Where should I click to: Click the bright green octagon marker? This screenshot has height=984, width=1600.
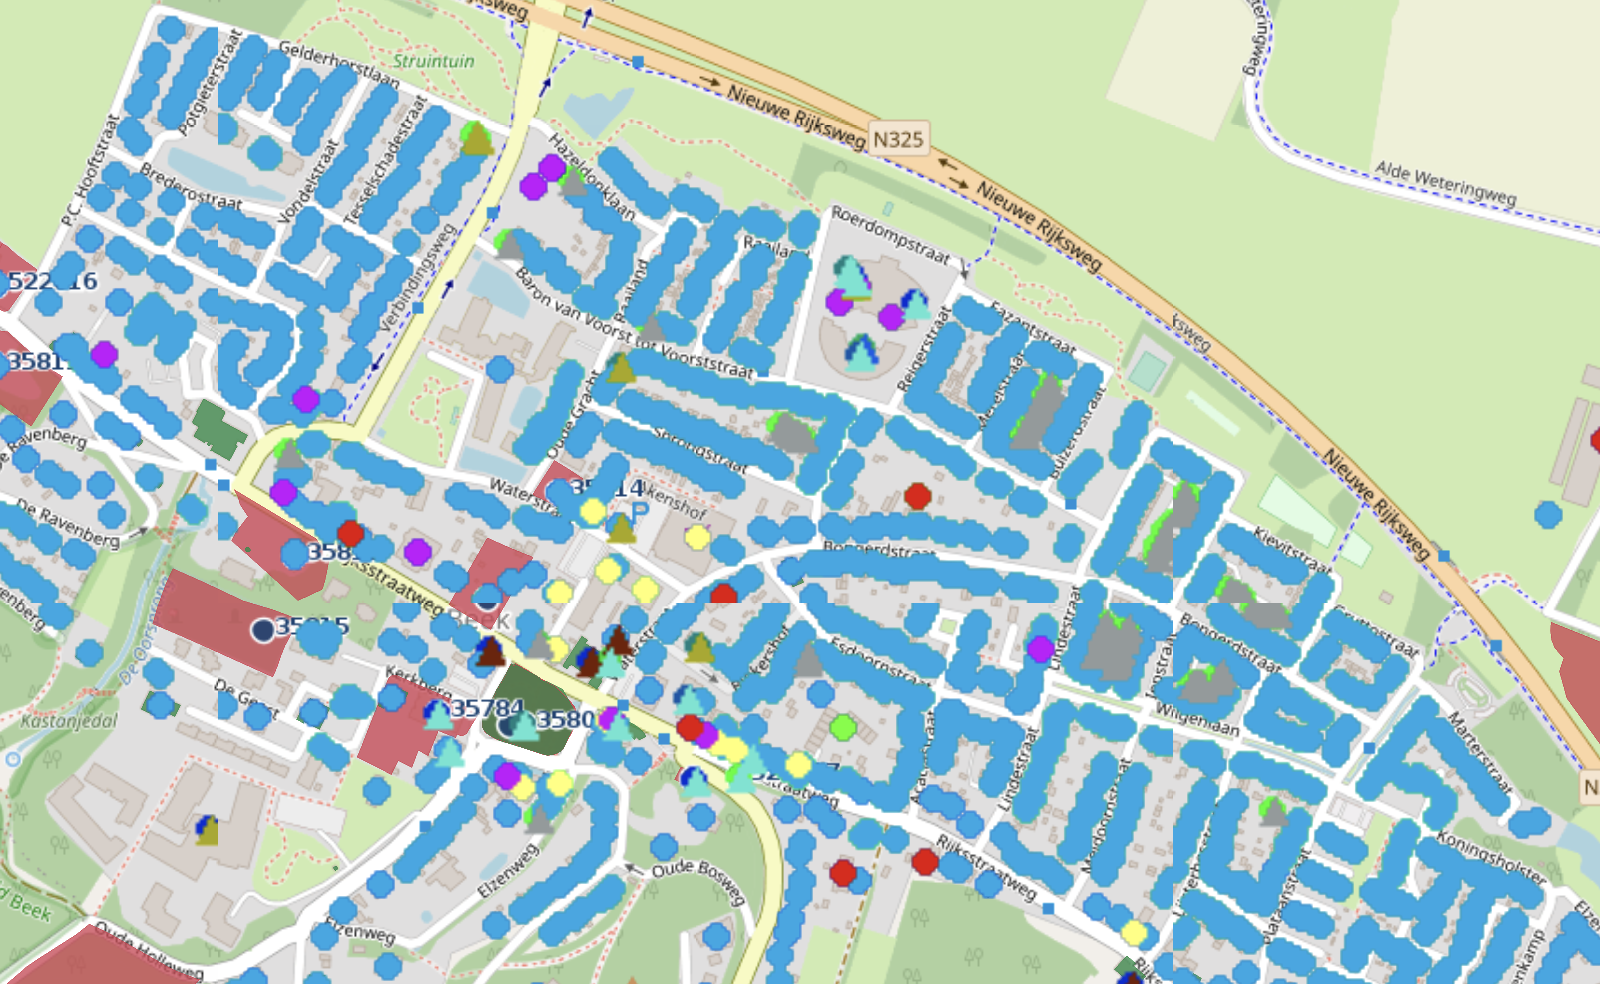click(x=843, y=727)
